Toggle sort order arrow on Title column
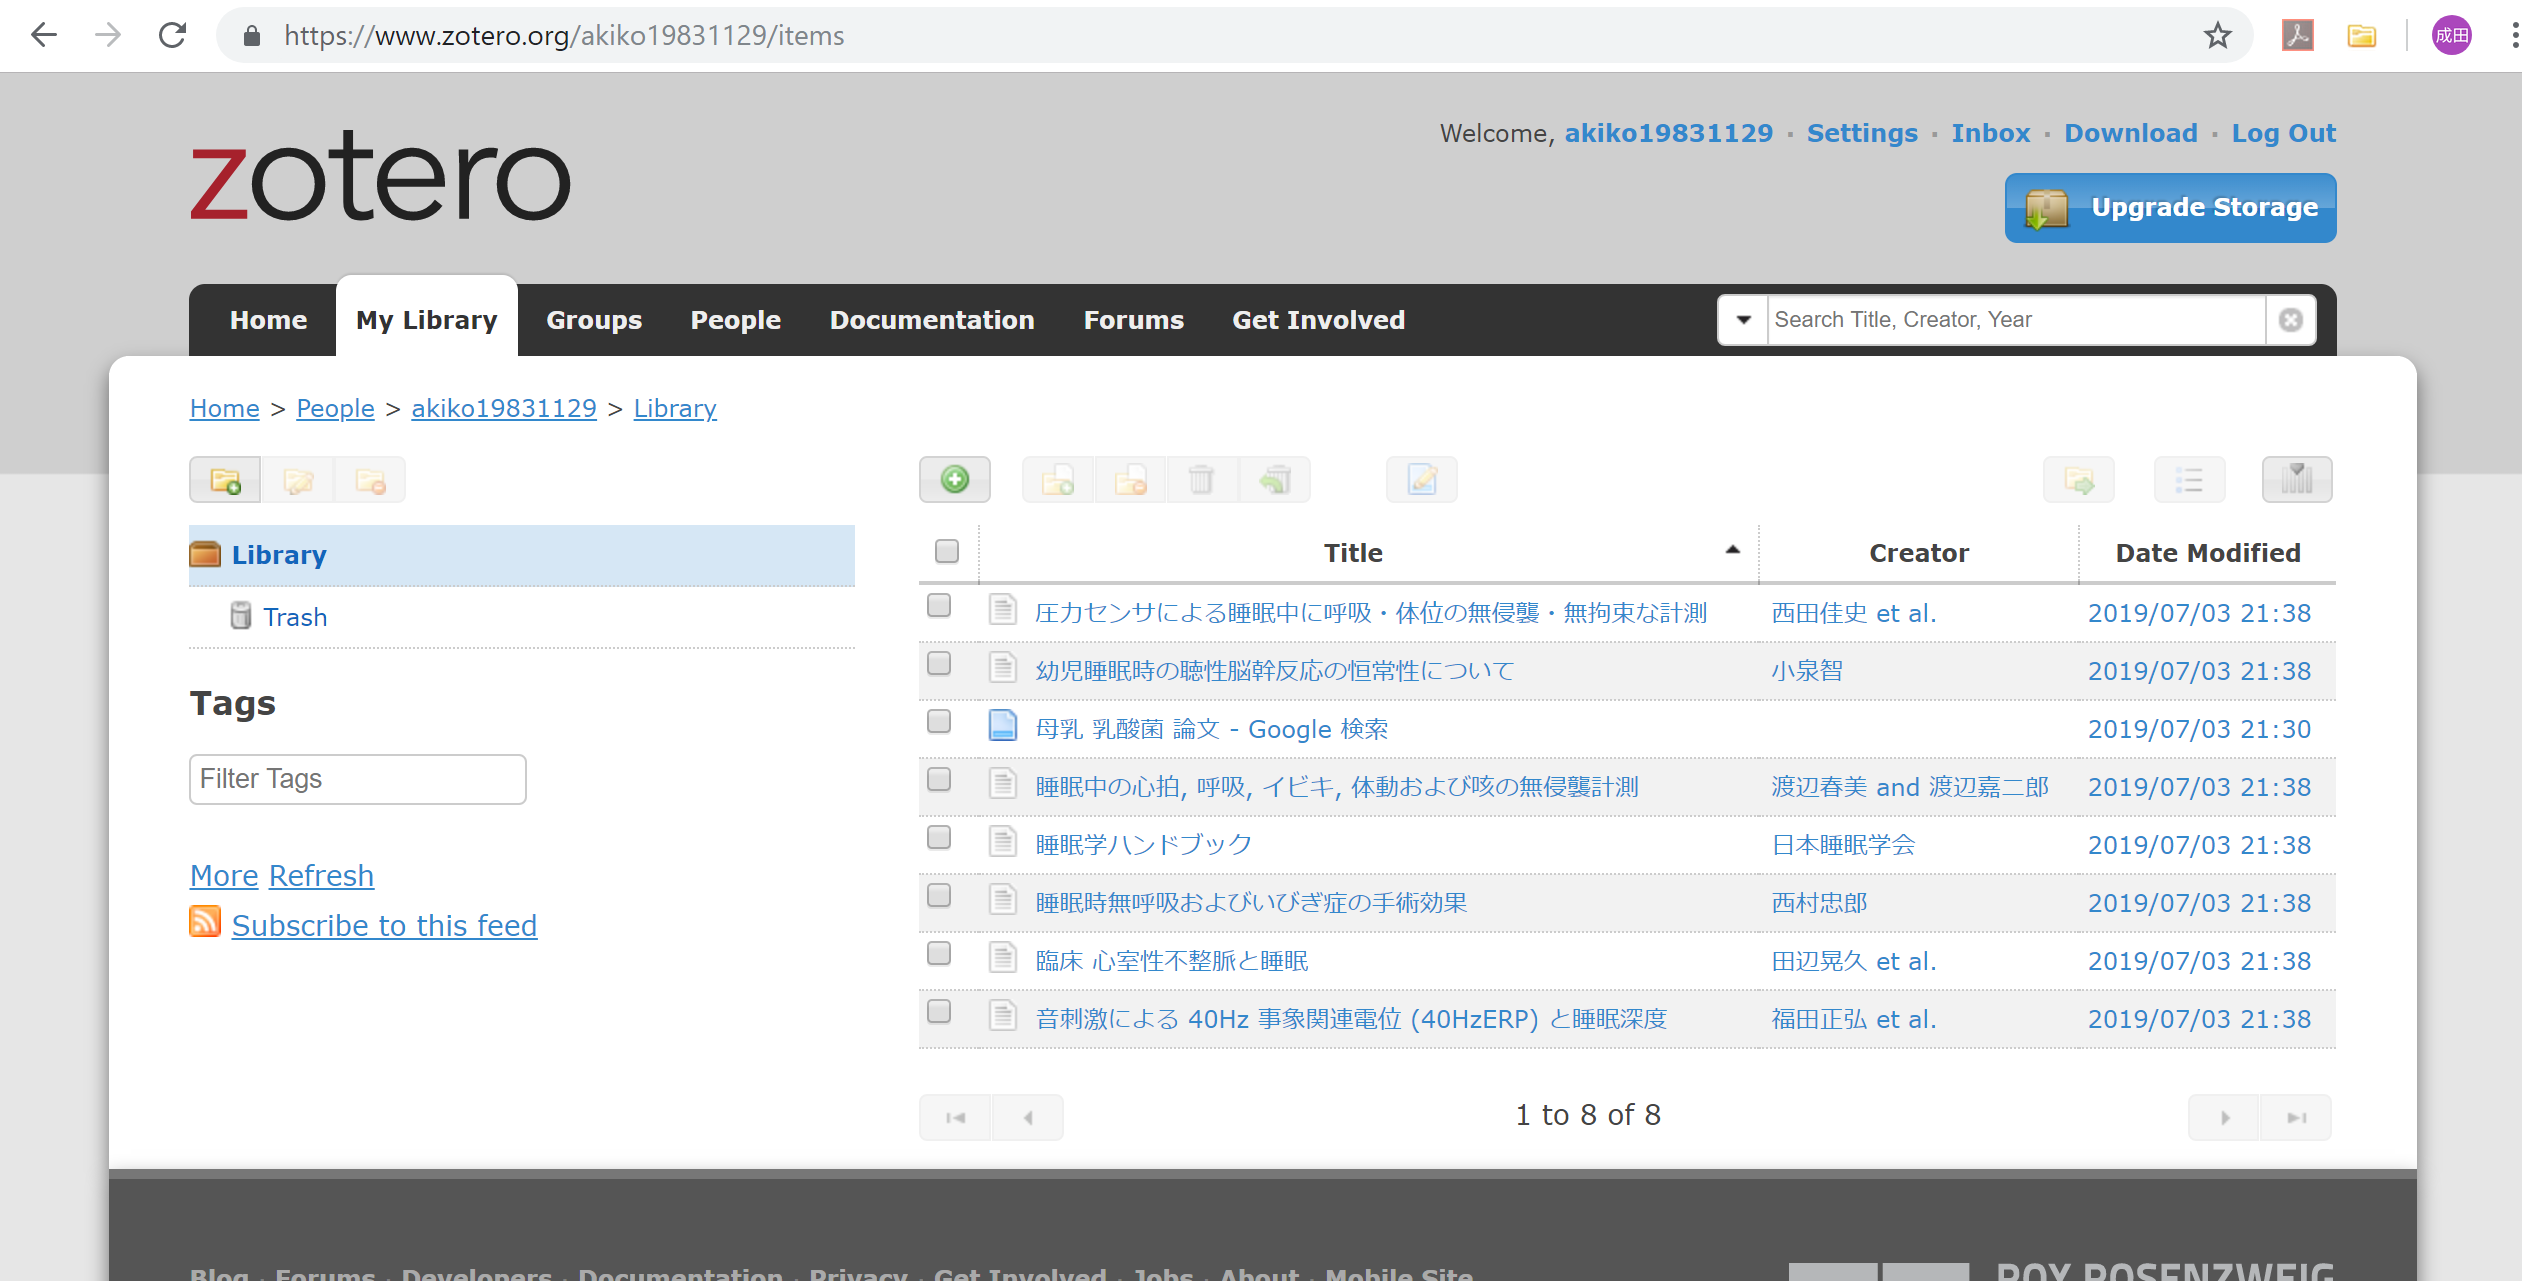The image size is (2522, 1281). pos(1732,550)
